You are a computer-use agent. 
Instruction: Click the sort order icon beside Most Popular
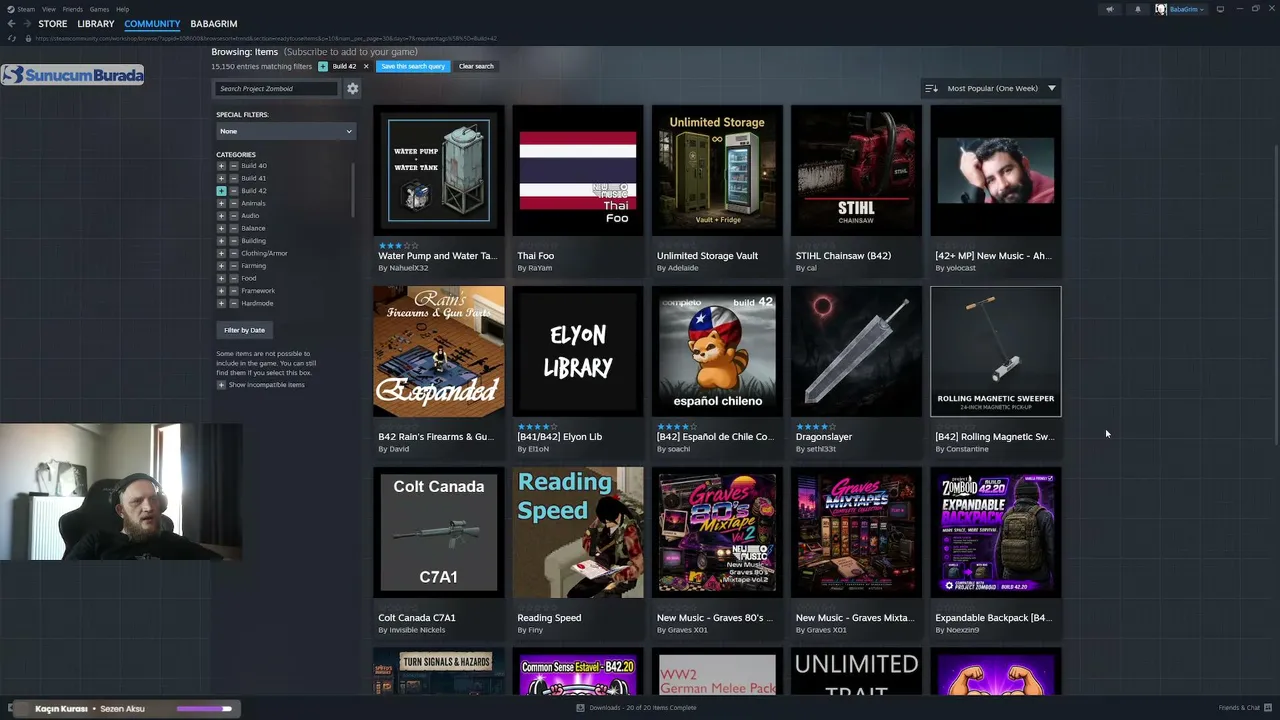pyautogui.click(x=931, y=88)
